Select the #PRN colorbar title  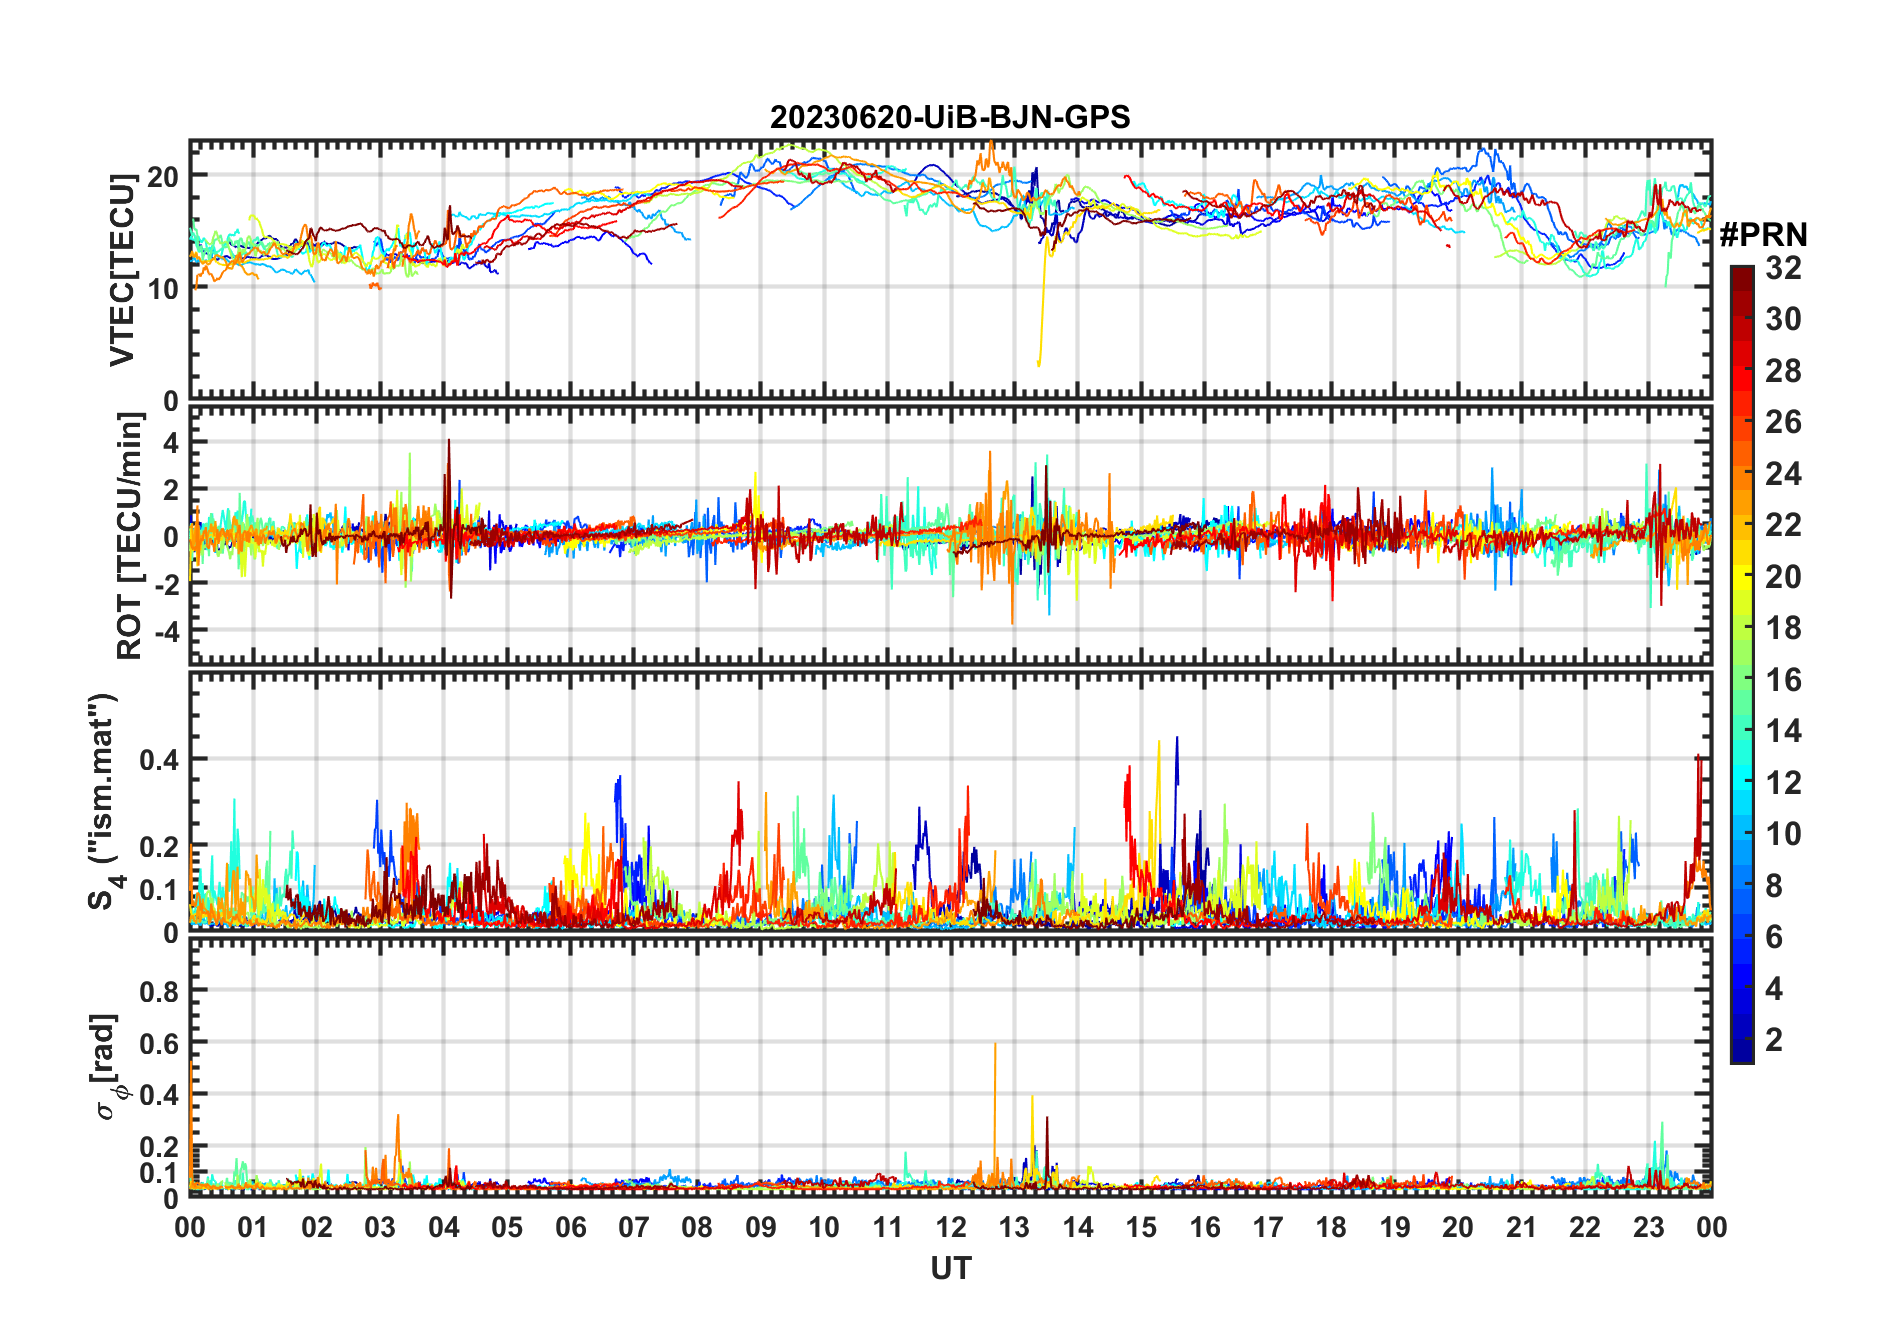[x=1764, y=235]
